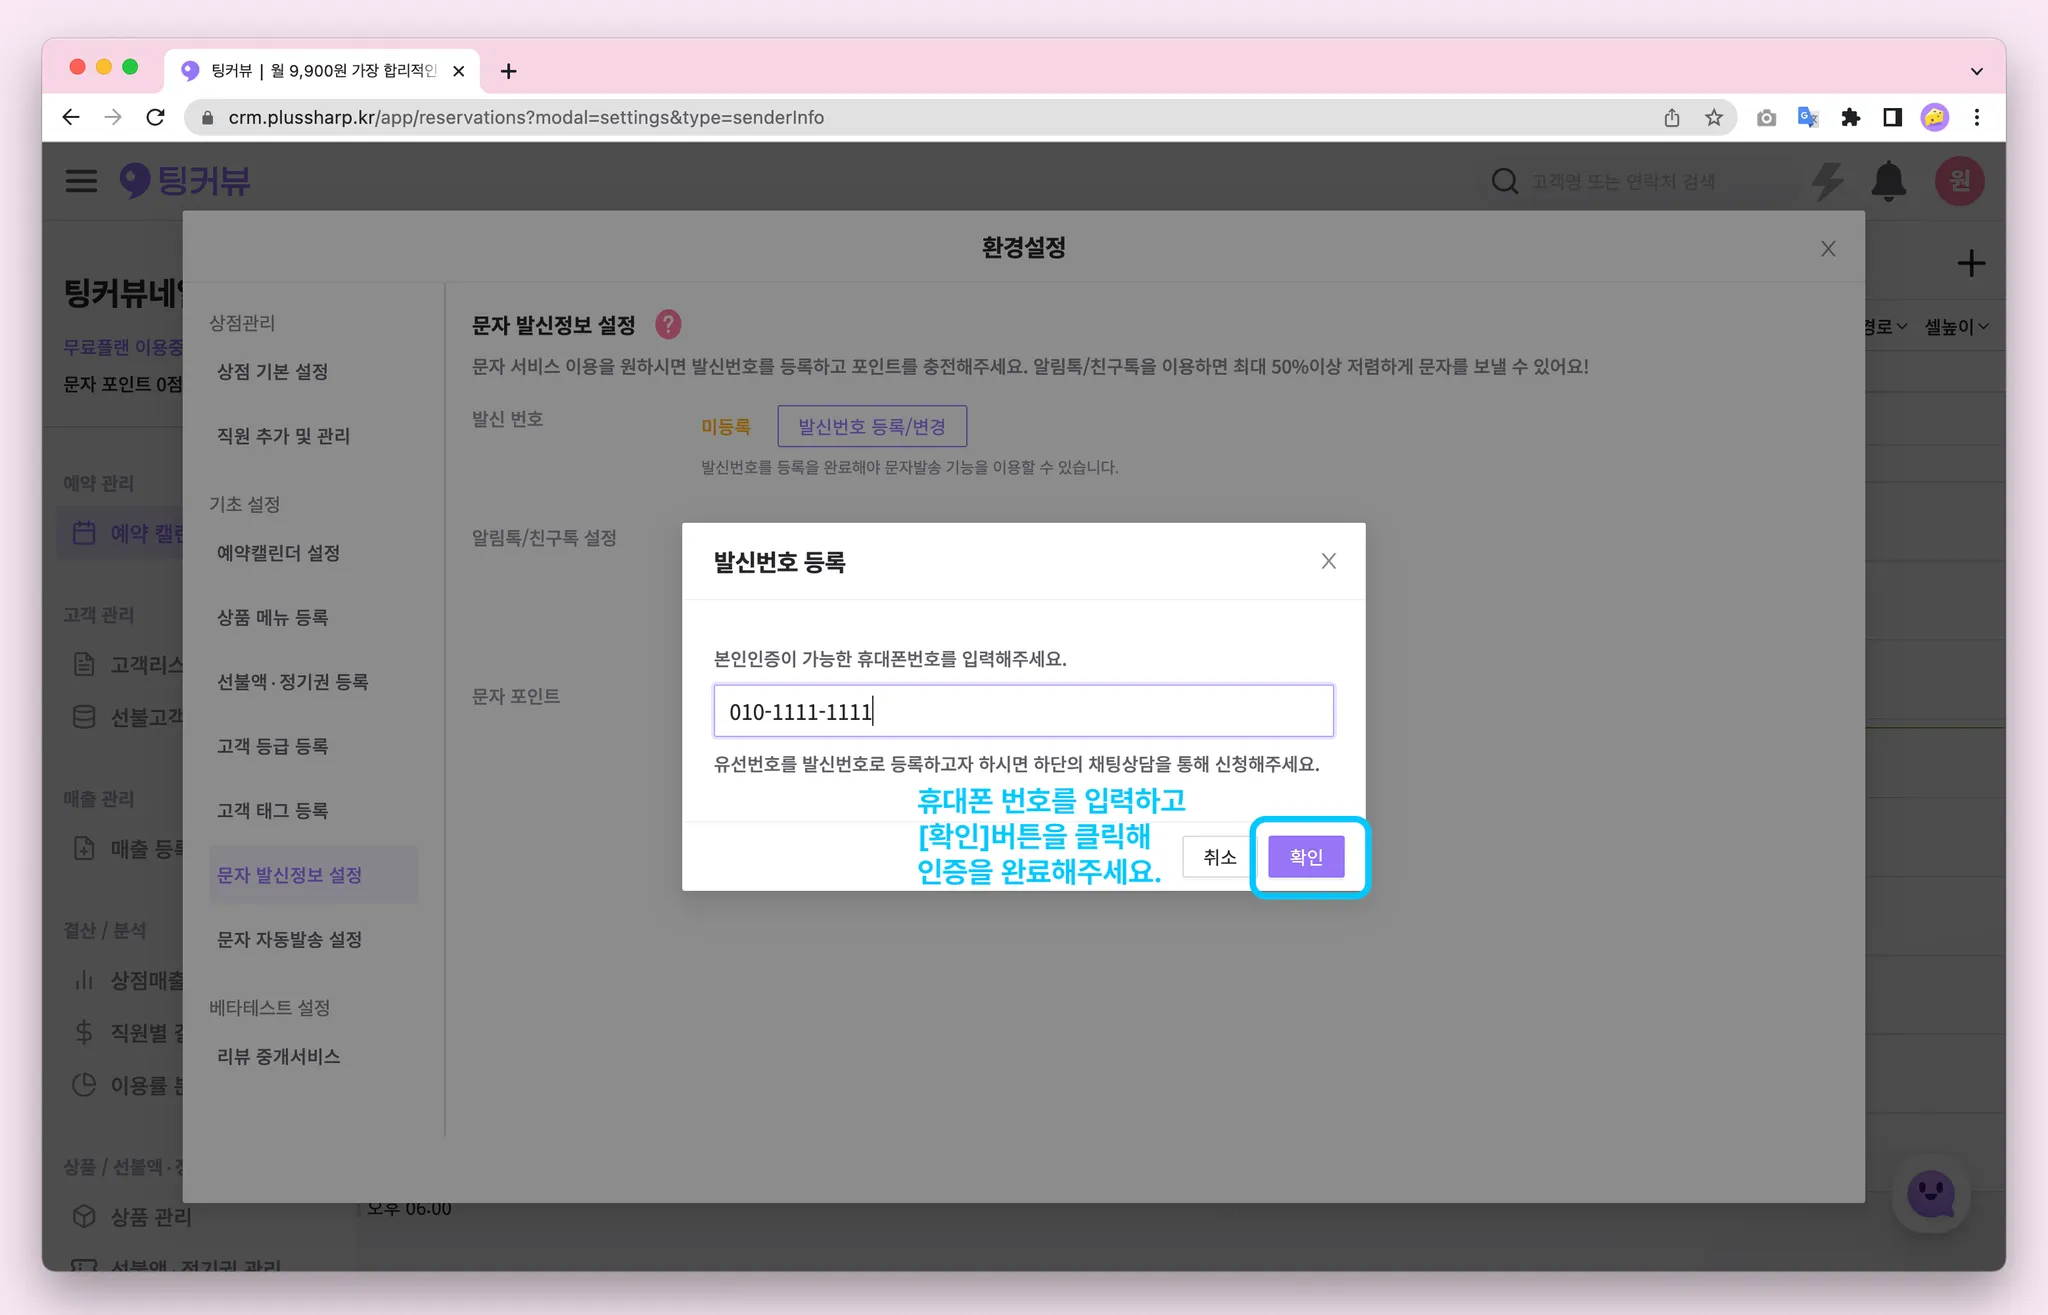Open the browser extensions puzzle icon
Screen dimensions: 2048x1315
coord(1850,117)
